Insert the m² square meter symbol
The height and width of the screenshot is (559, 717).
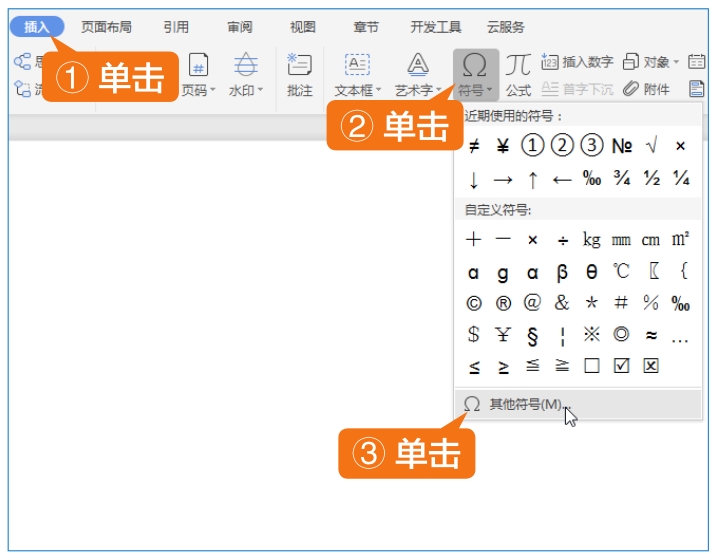click(x=680, y=239)
